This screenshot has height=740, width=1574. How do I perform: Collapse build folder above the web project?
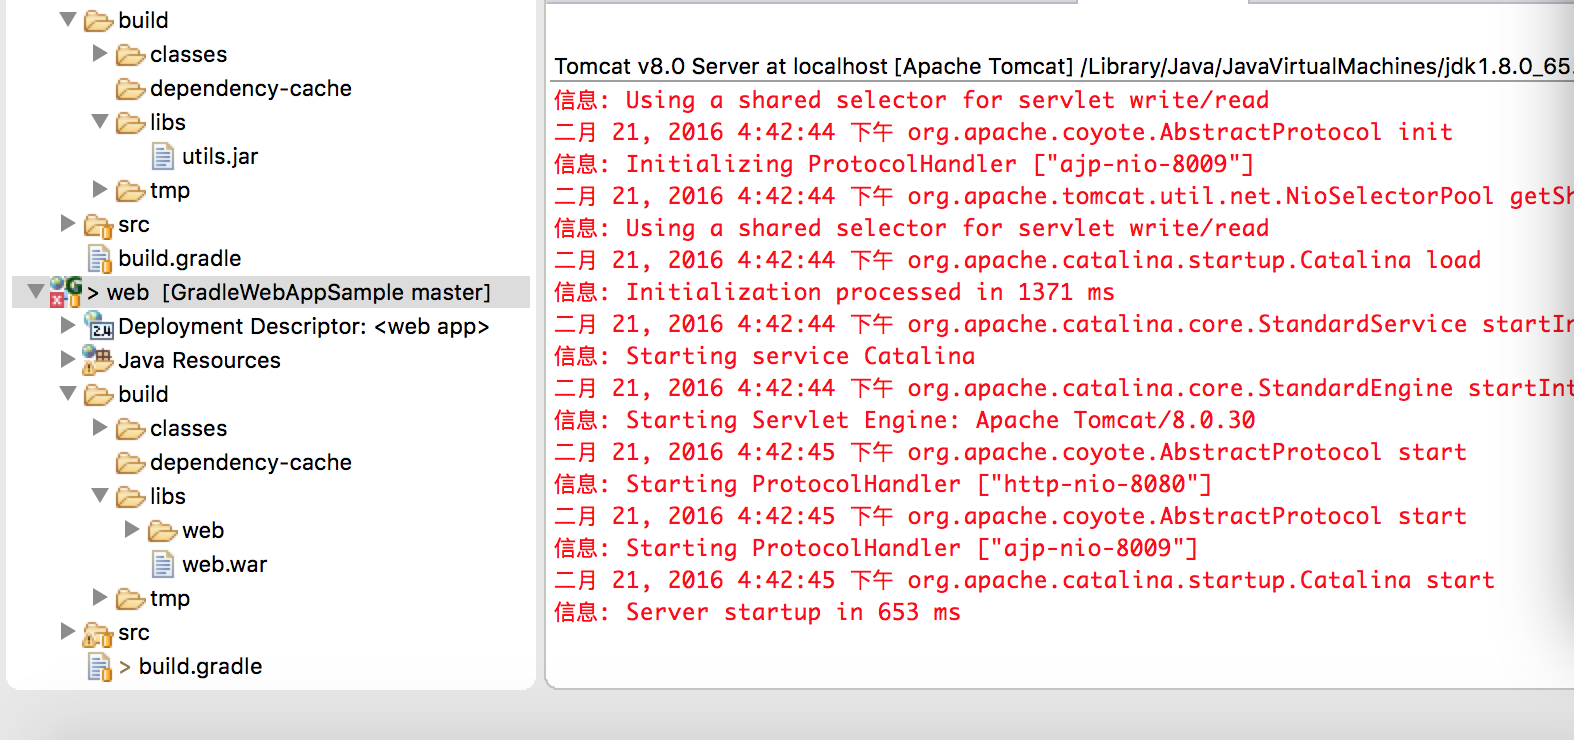click(68, 19)
